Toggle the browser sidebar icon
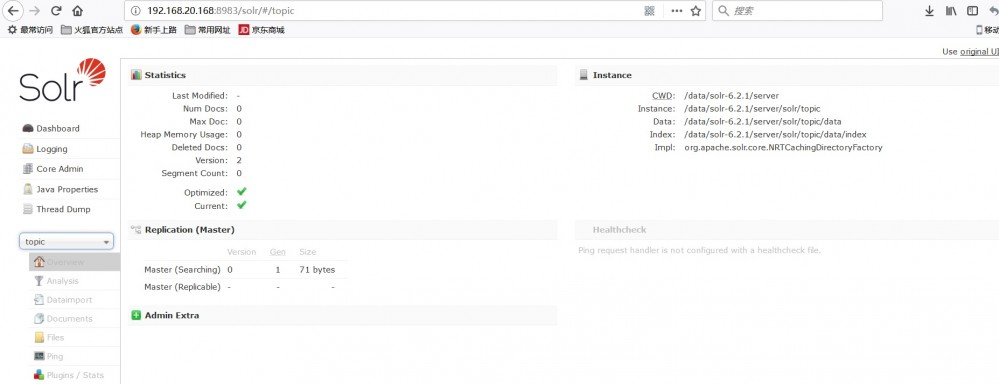Image resolution: width=999 pixels, height=384 pixels. (972, 11)
